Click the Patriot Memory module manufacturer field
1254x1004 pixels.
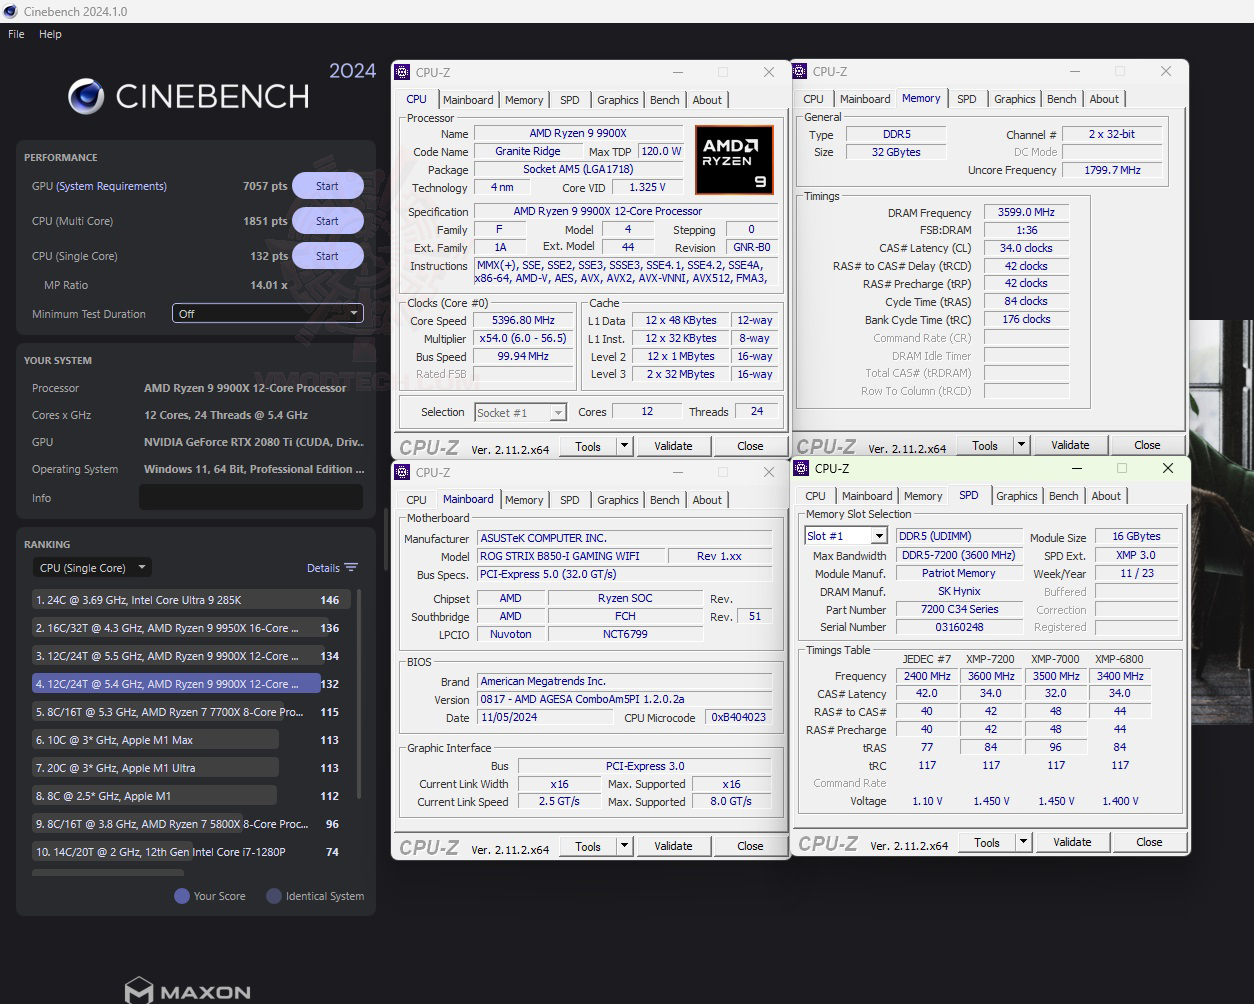click(x=959, y=573)
